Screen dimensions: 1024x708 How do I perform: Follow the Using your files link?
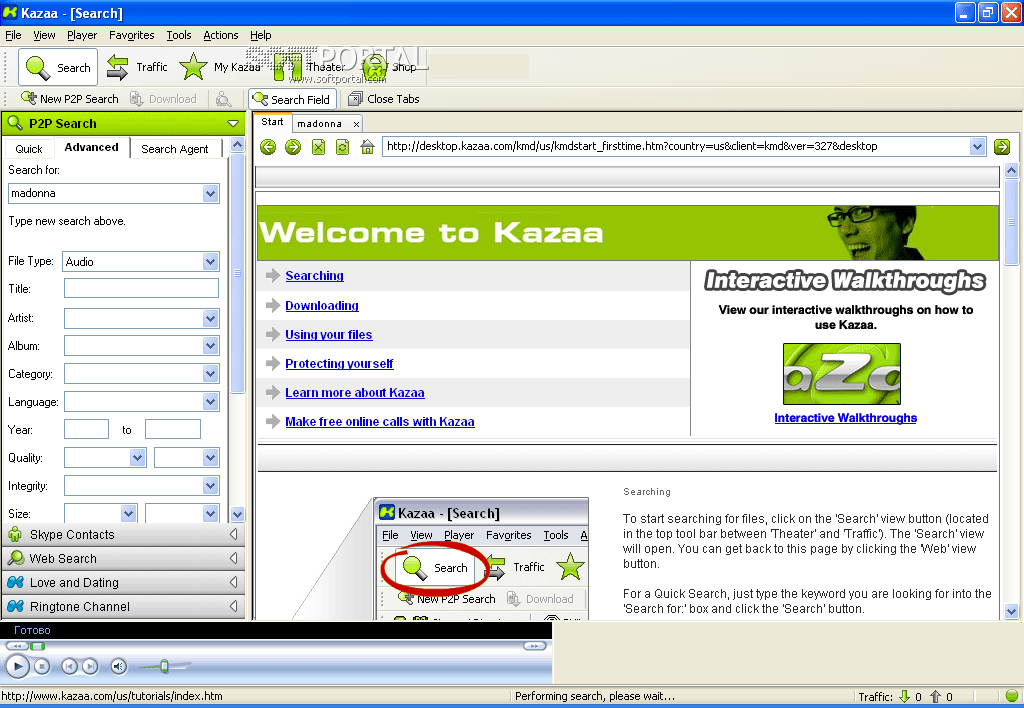(x=328, y=334)
